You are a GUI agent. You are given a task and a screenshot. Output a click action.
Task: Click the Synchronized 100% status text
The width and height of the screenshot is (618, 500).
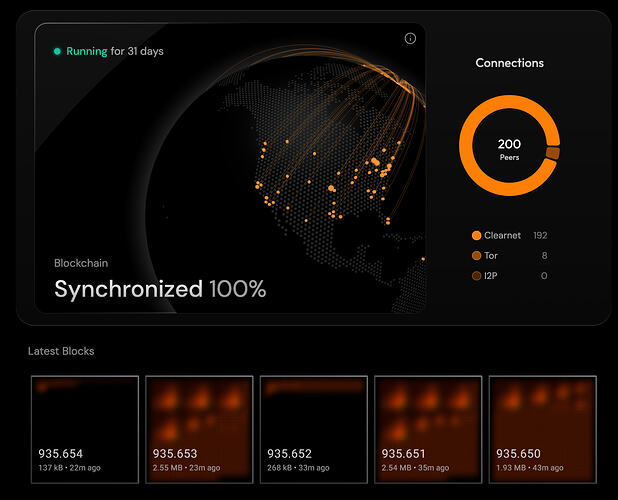tap(160, 290)
